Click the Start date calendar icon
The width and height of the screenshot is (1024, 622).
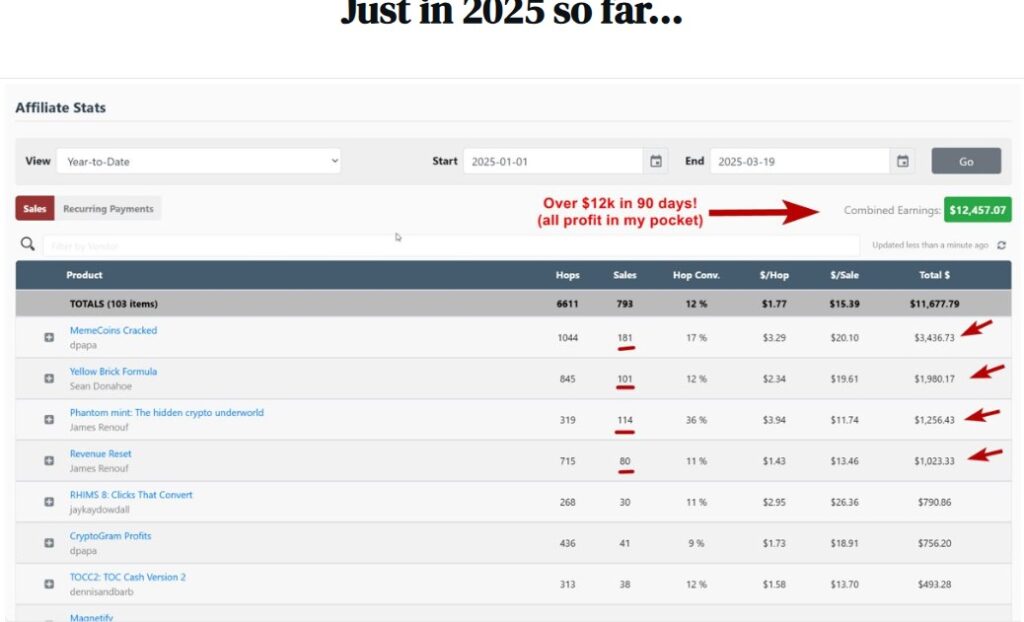click(x=656, y=161)
